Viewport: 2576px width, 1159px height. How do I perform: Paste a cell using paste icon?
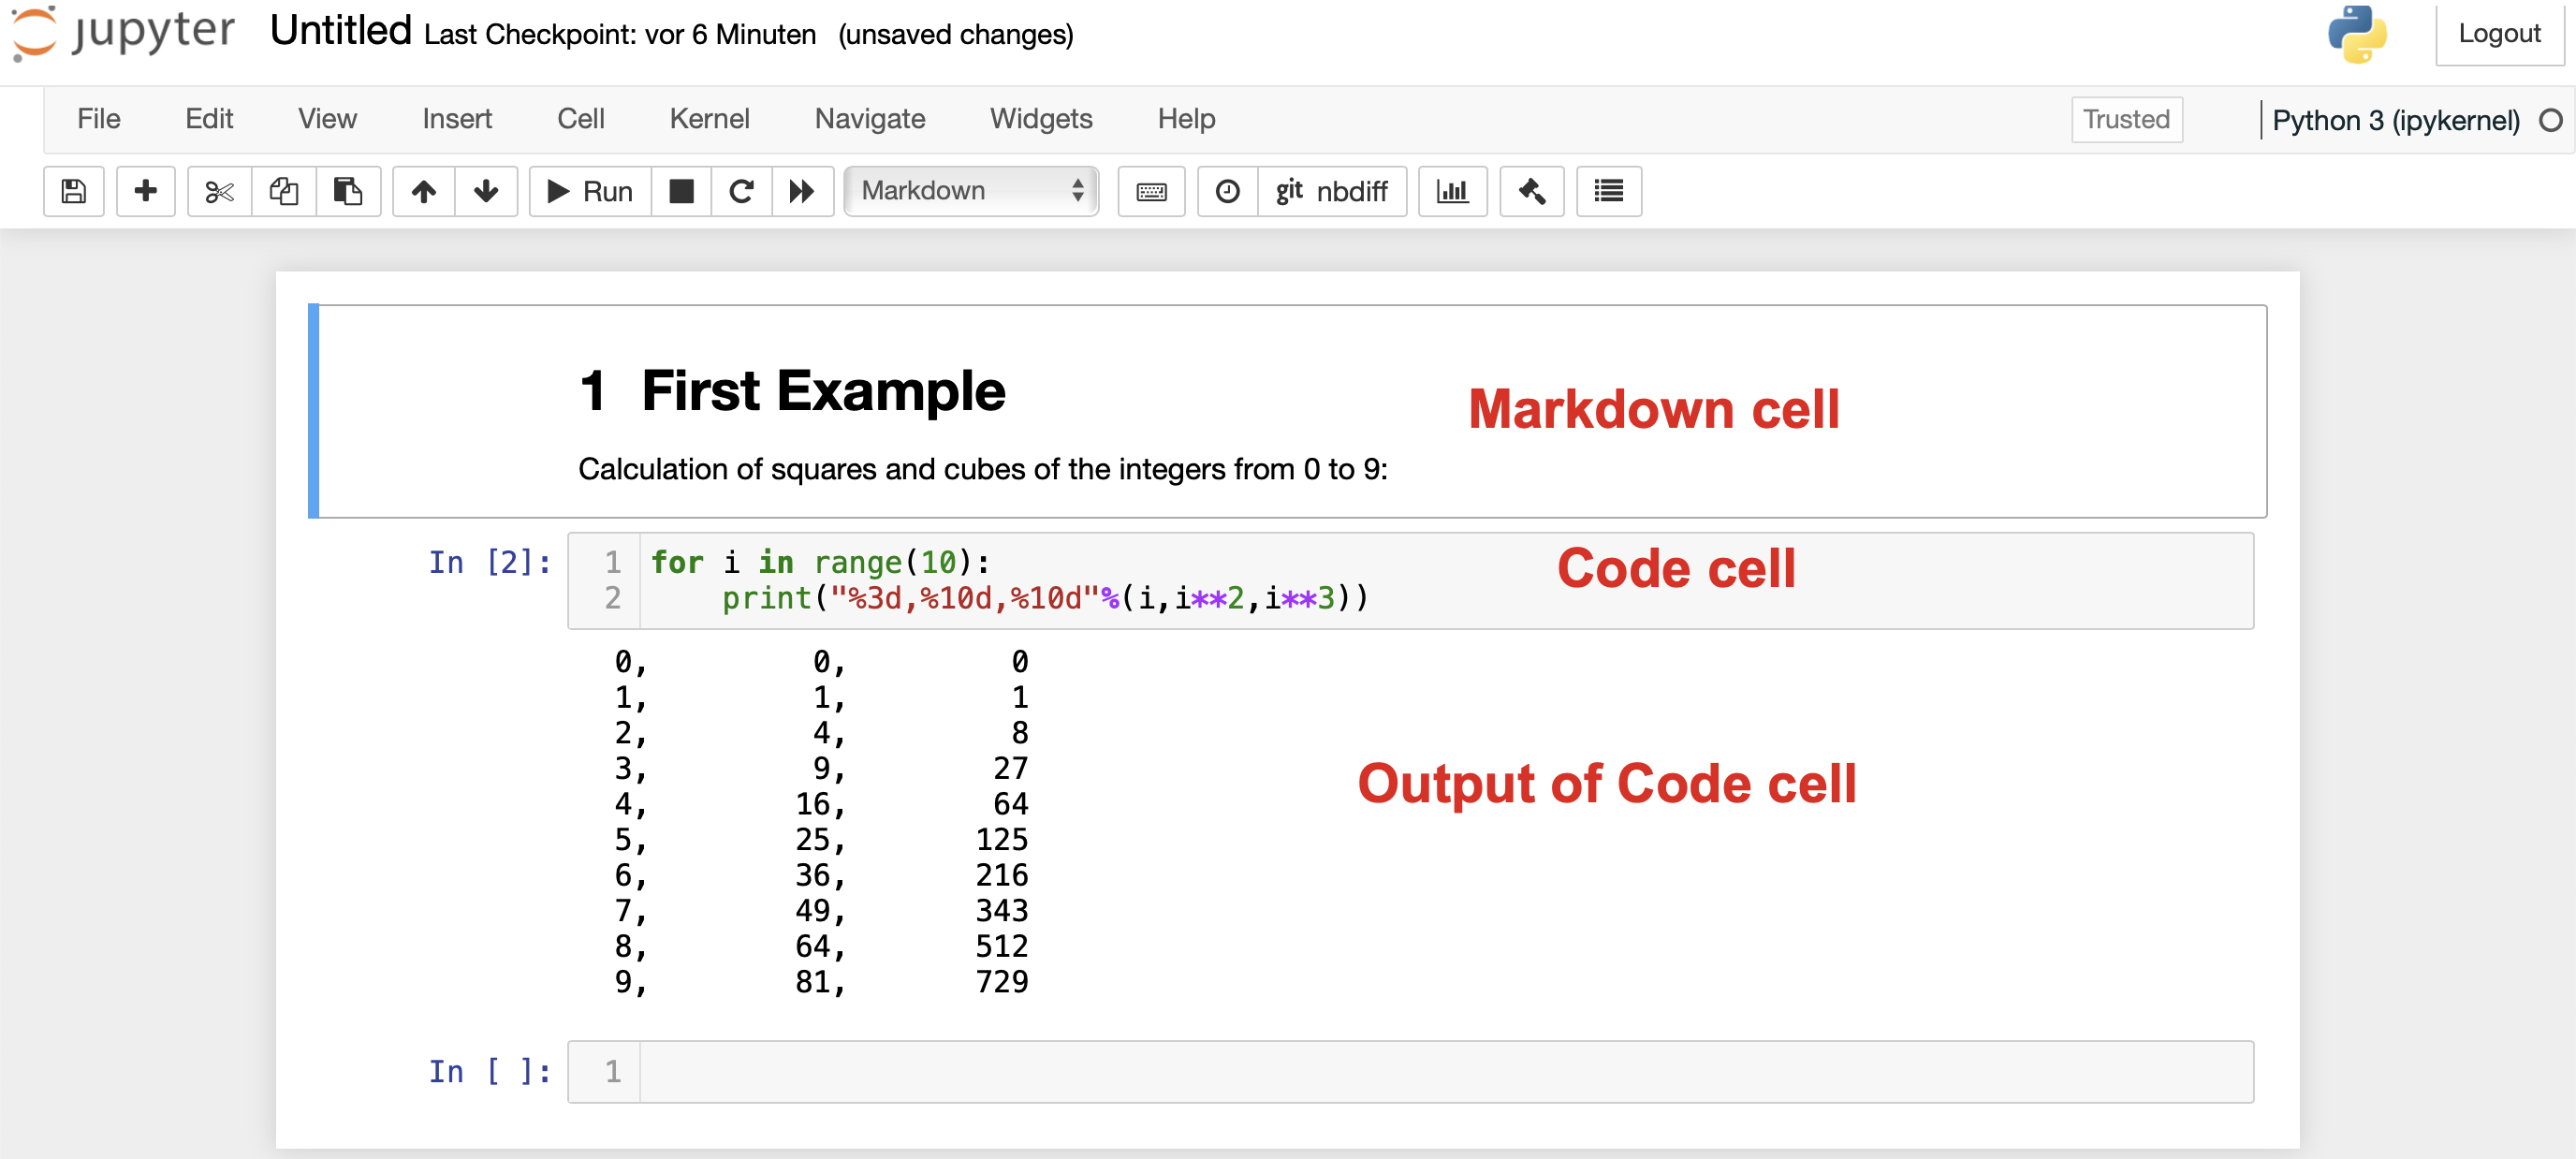[348, 191]
